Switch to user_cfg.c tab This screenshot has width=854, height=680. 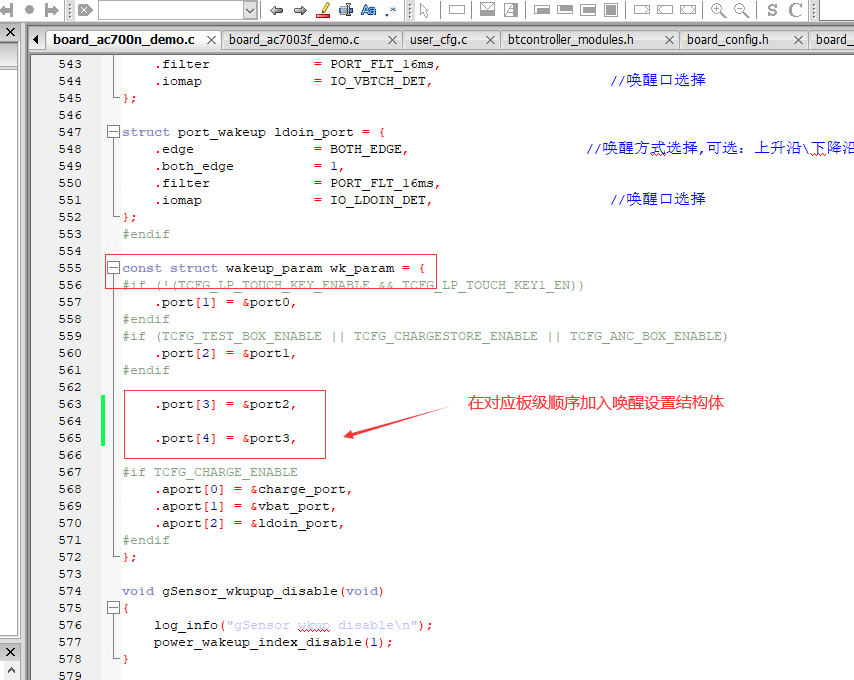tap(438, 40)
